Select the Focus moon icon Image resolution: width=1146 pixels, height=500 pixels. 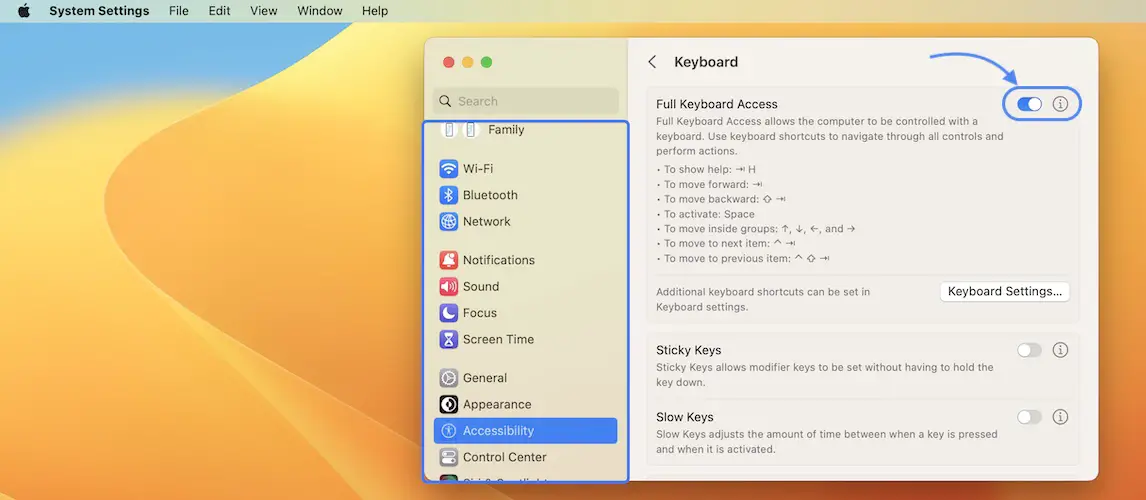click(449, 313)
